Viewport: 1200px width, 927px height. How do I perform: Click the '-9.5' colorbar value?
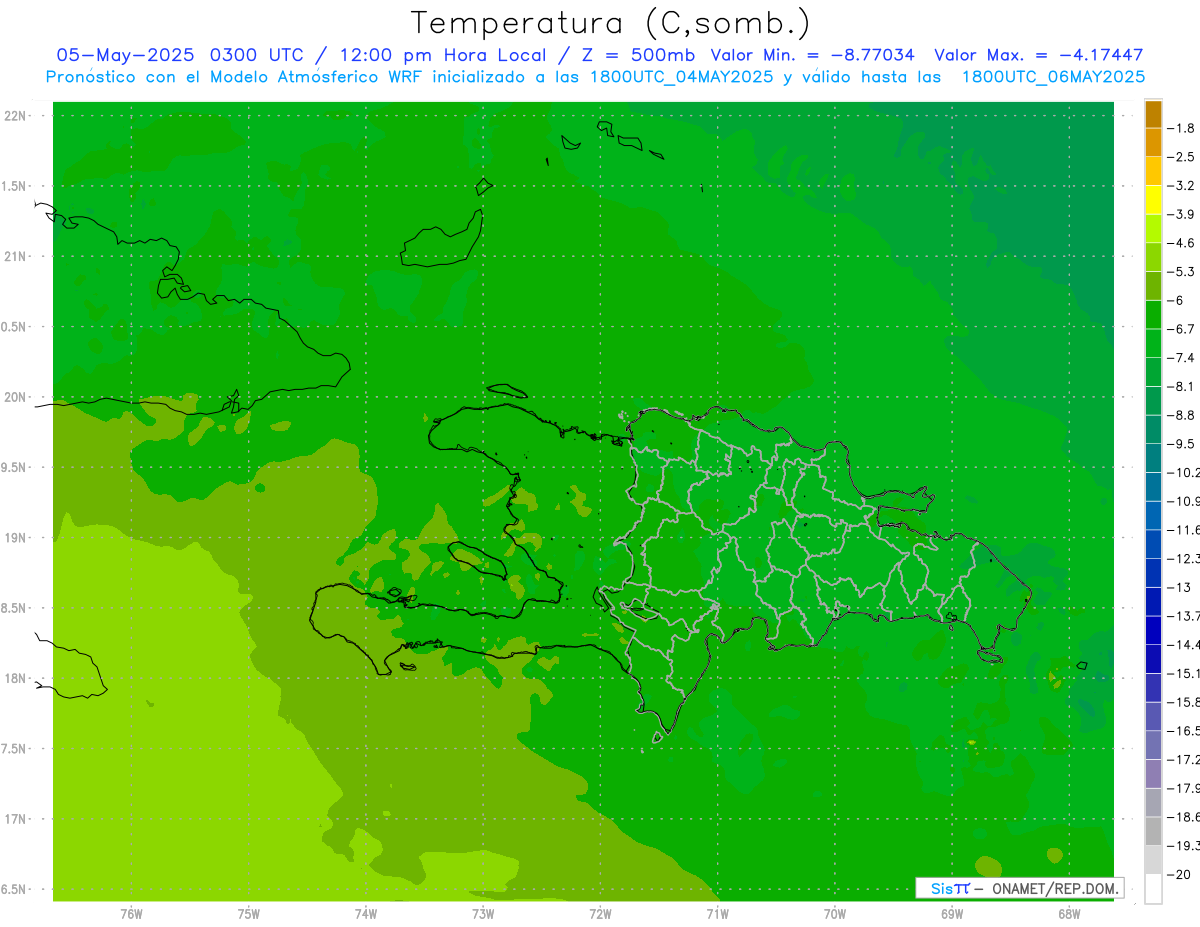(x=1182, y=443)
